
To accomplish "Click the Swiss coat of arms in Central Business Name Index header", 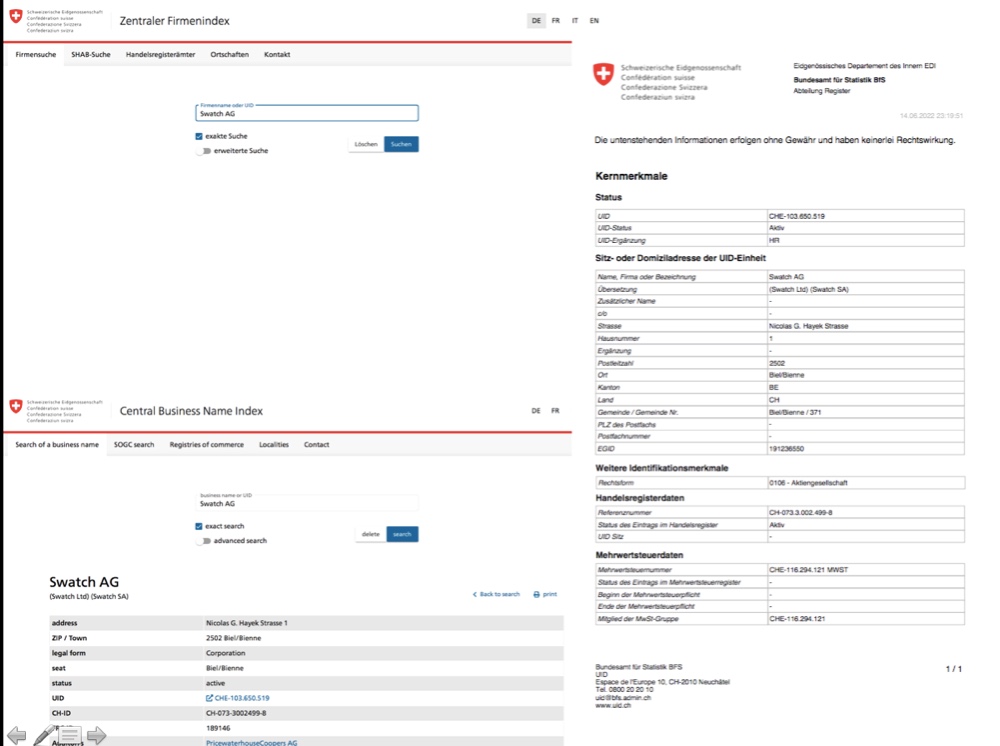I will 16,406.
